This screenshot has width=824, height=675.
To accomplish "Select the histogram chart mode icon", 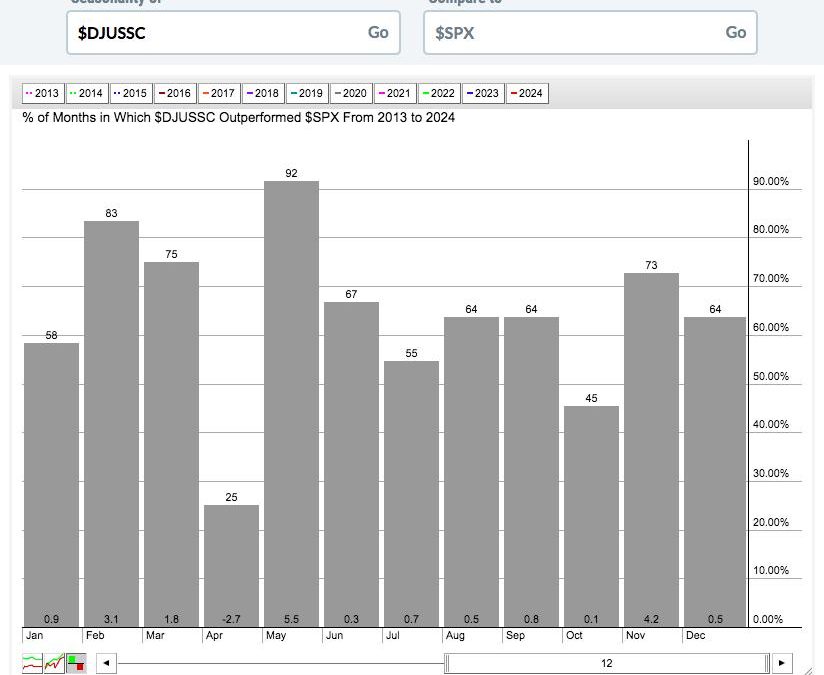I will pyautogui.click(x=77, y=663).
